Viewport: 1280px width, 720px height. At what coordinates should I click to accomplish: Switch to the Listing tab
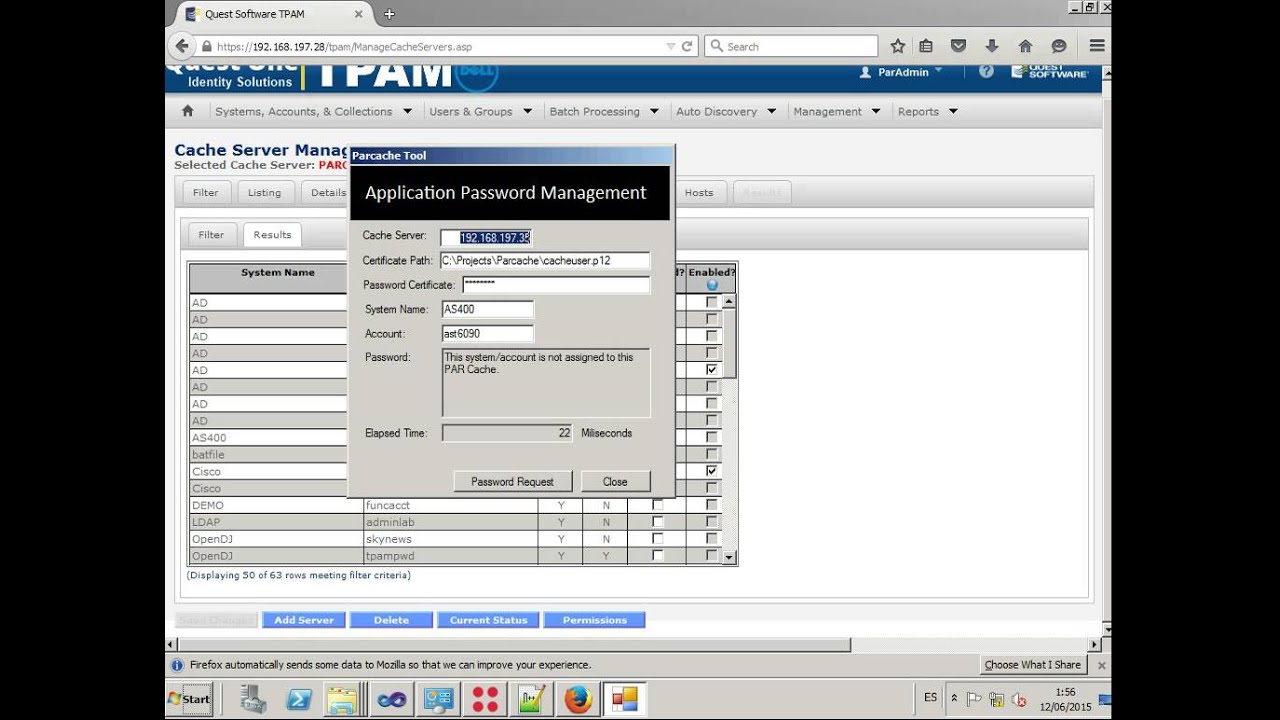tap(264, 192)
